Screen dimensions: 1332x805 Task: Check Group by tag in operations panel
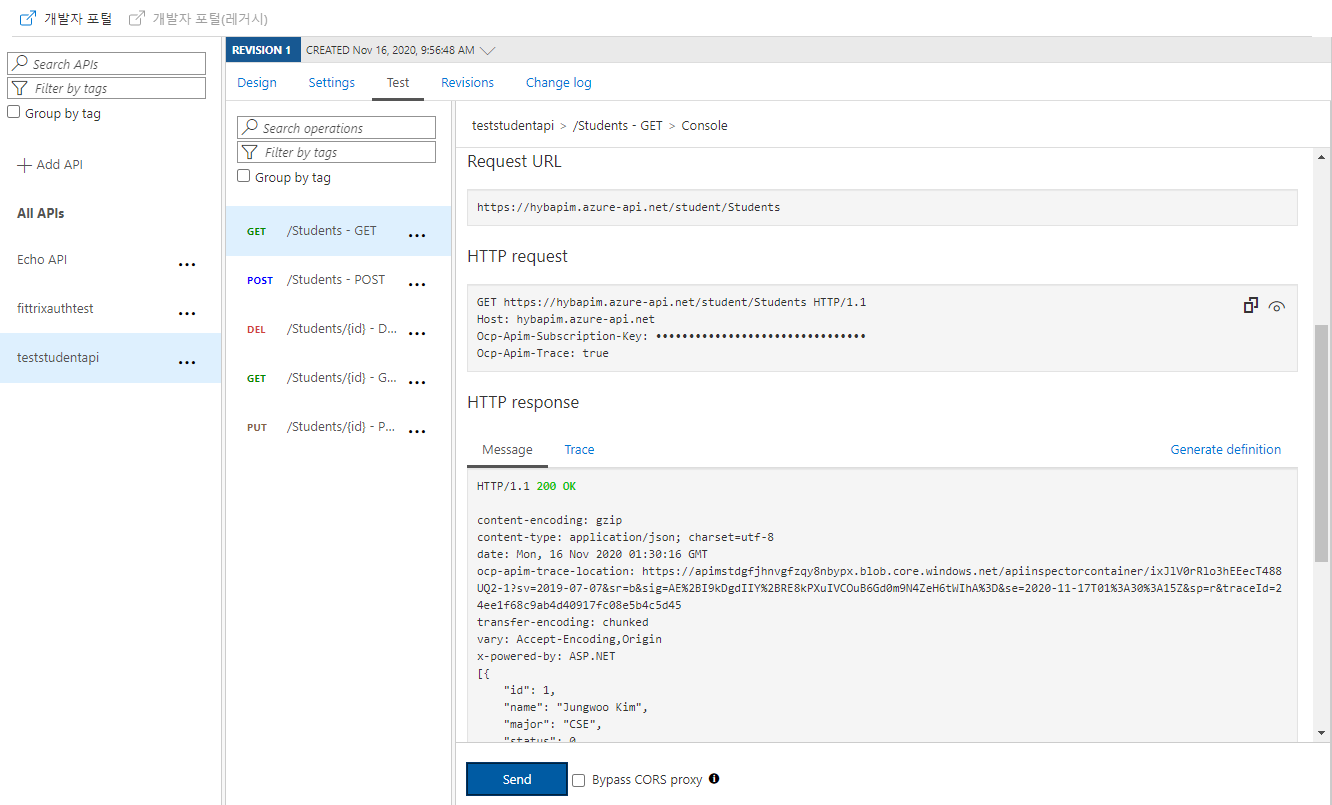coord(244,177)
